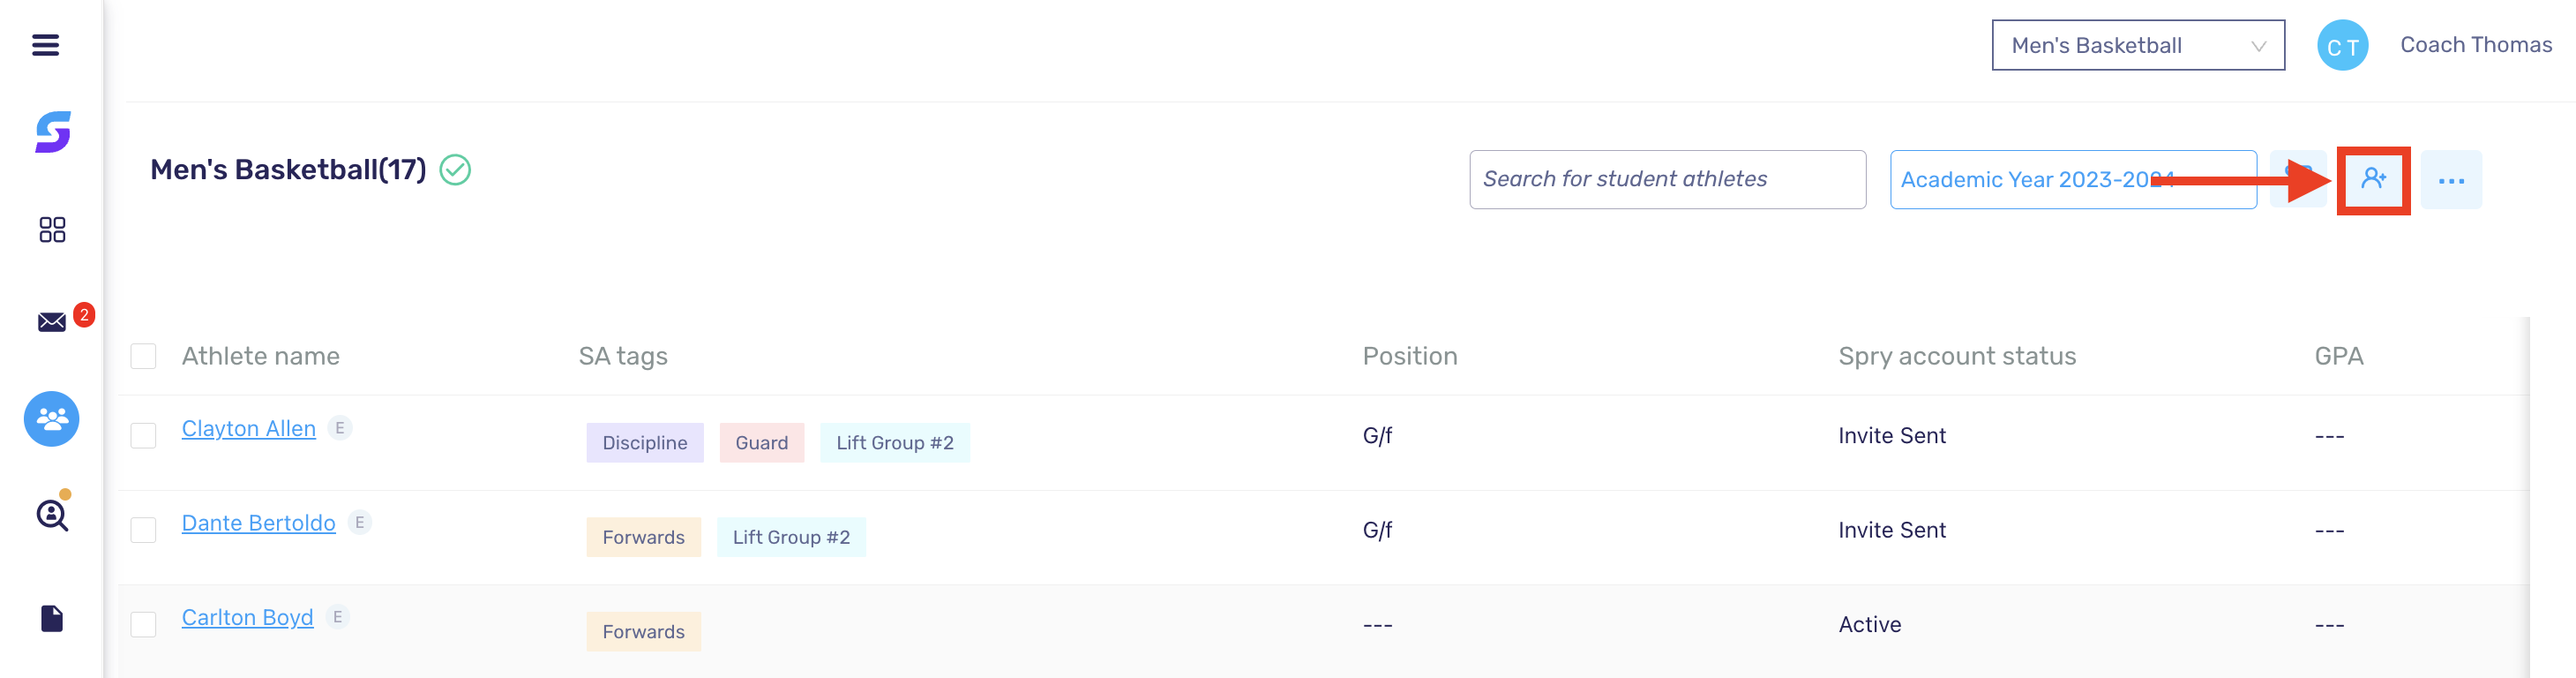Check the box for Clayton Allen
Image resolution: width=2576 pixels, height=678 pixels.
(x=143, y=436)
